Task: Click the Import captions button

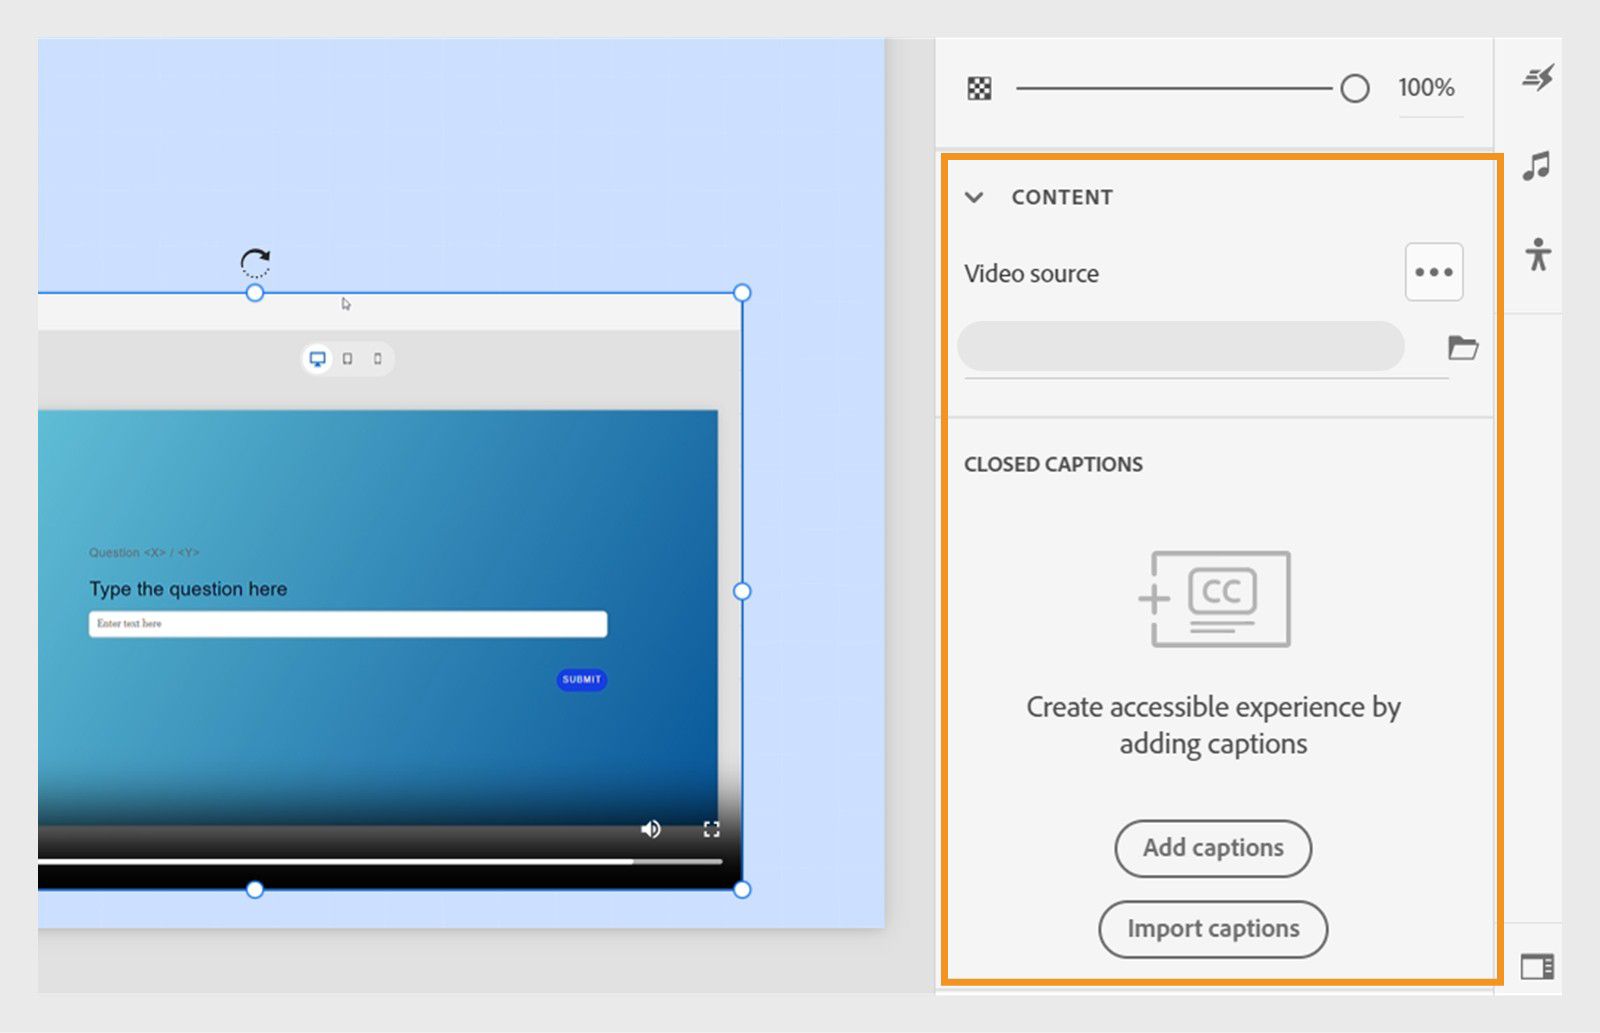Action: point(1212,928)
